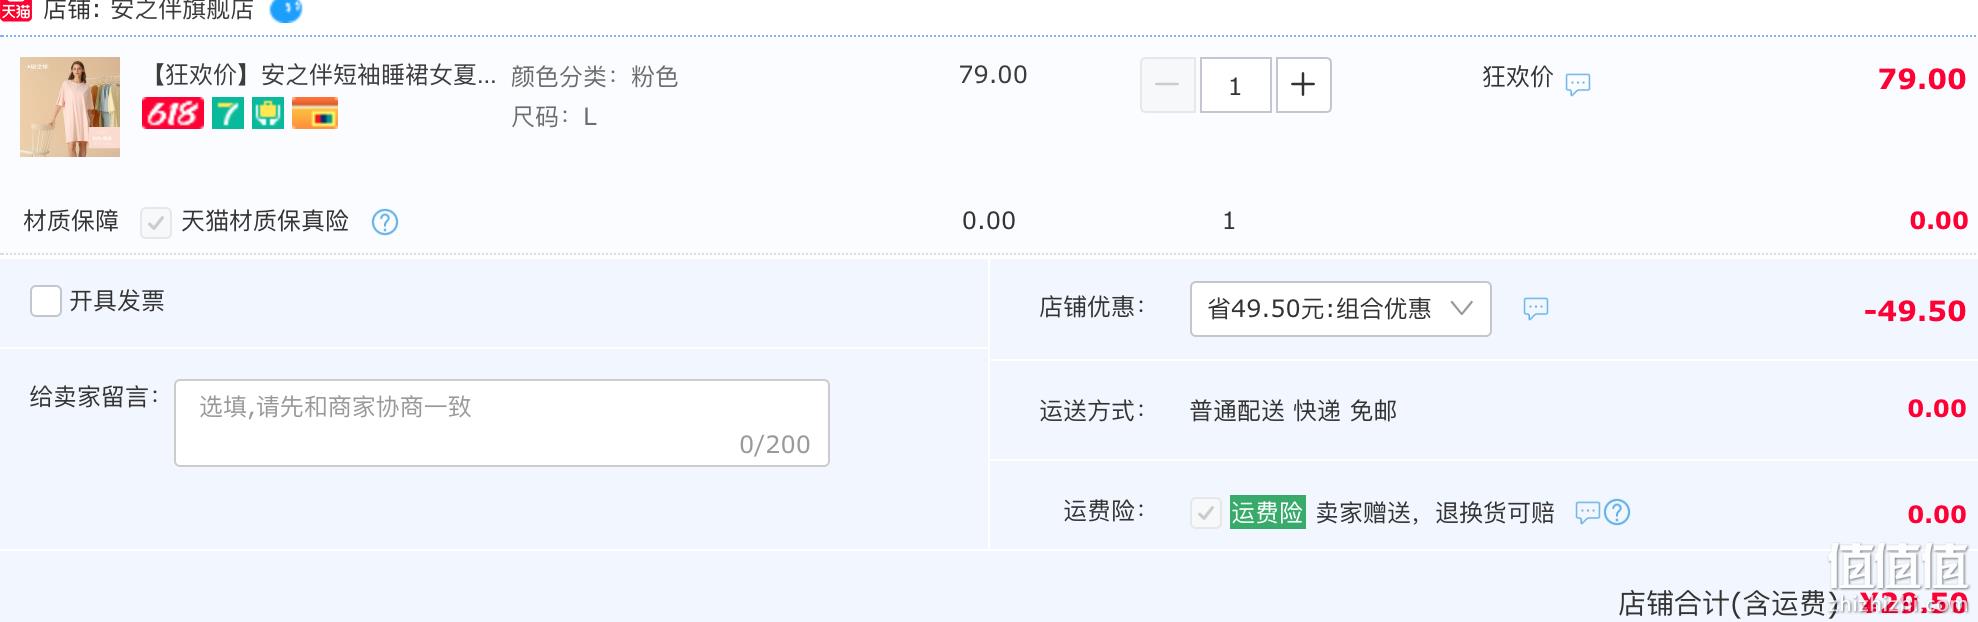Open the comment icon beside 店铺优惠 dropdown
The height and width of the screenshot is (622, 1978).
1536,308
